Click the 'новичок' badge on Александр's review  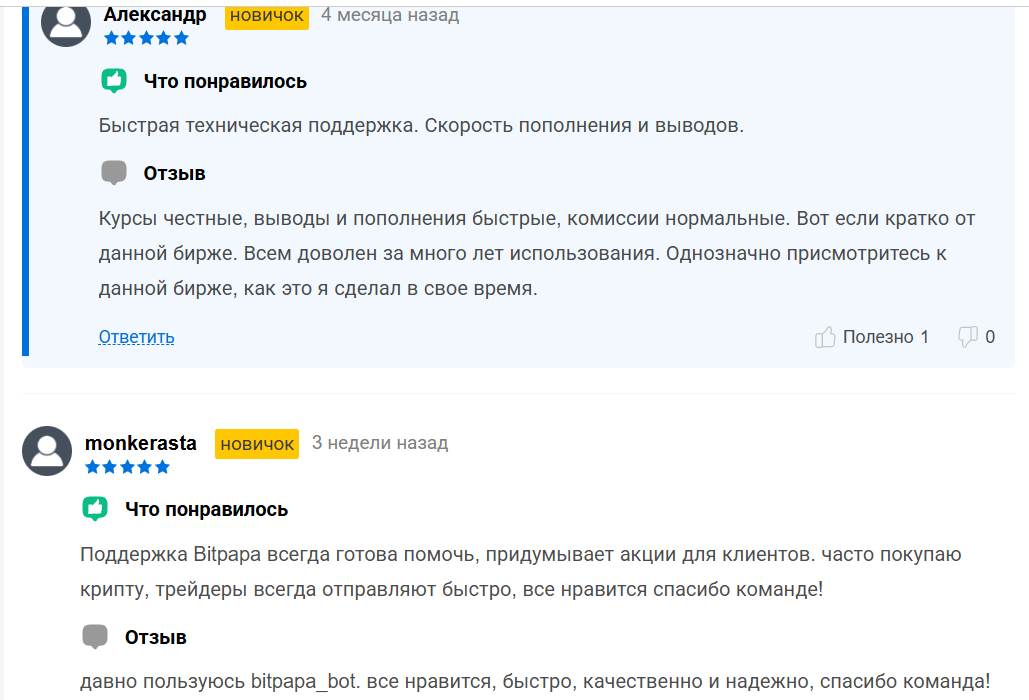(x=266, y=16)
